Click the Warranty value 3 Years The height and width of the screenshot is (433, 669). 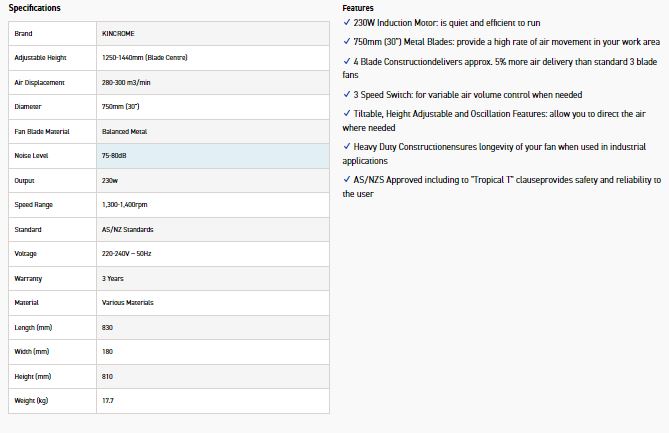(x=113, y=278)
